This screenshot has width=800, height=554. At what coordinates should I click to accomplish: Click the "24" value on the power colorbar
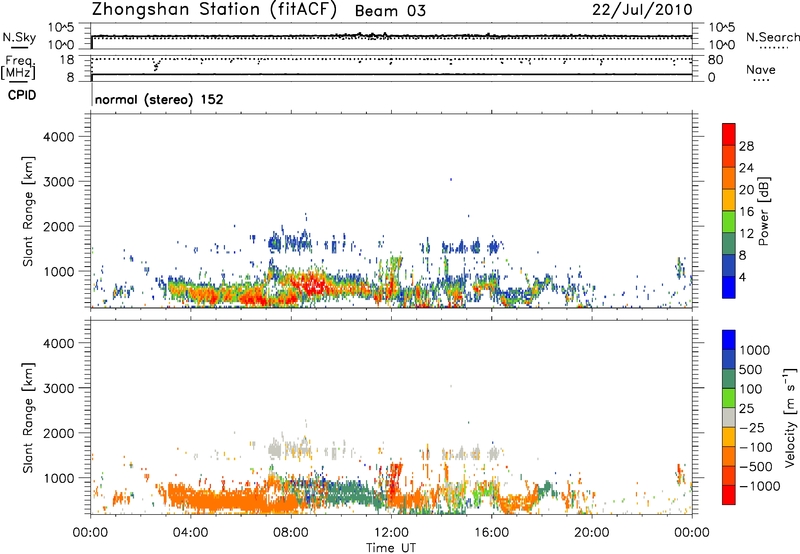(746, 168)
